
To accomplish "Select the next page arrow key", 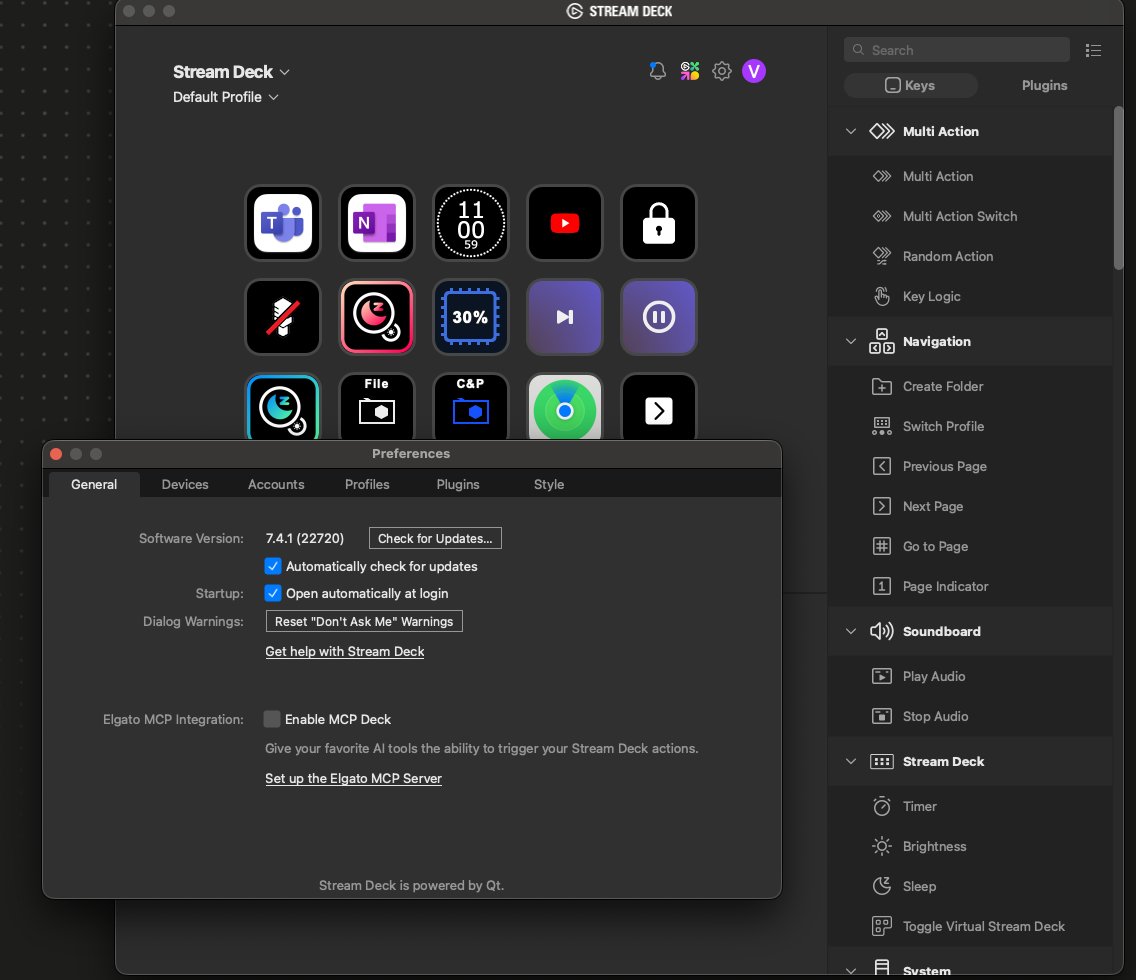I will [659, 407].
